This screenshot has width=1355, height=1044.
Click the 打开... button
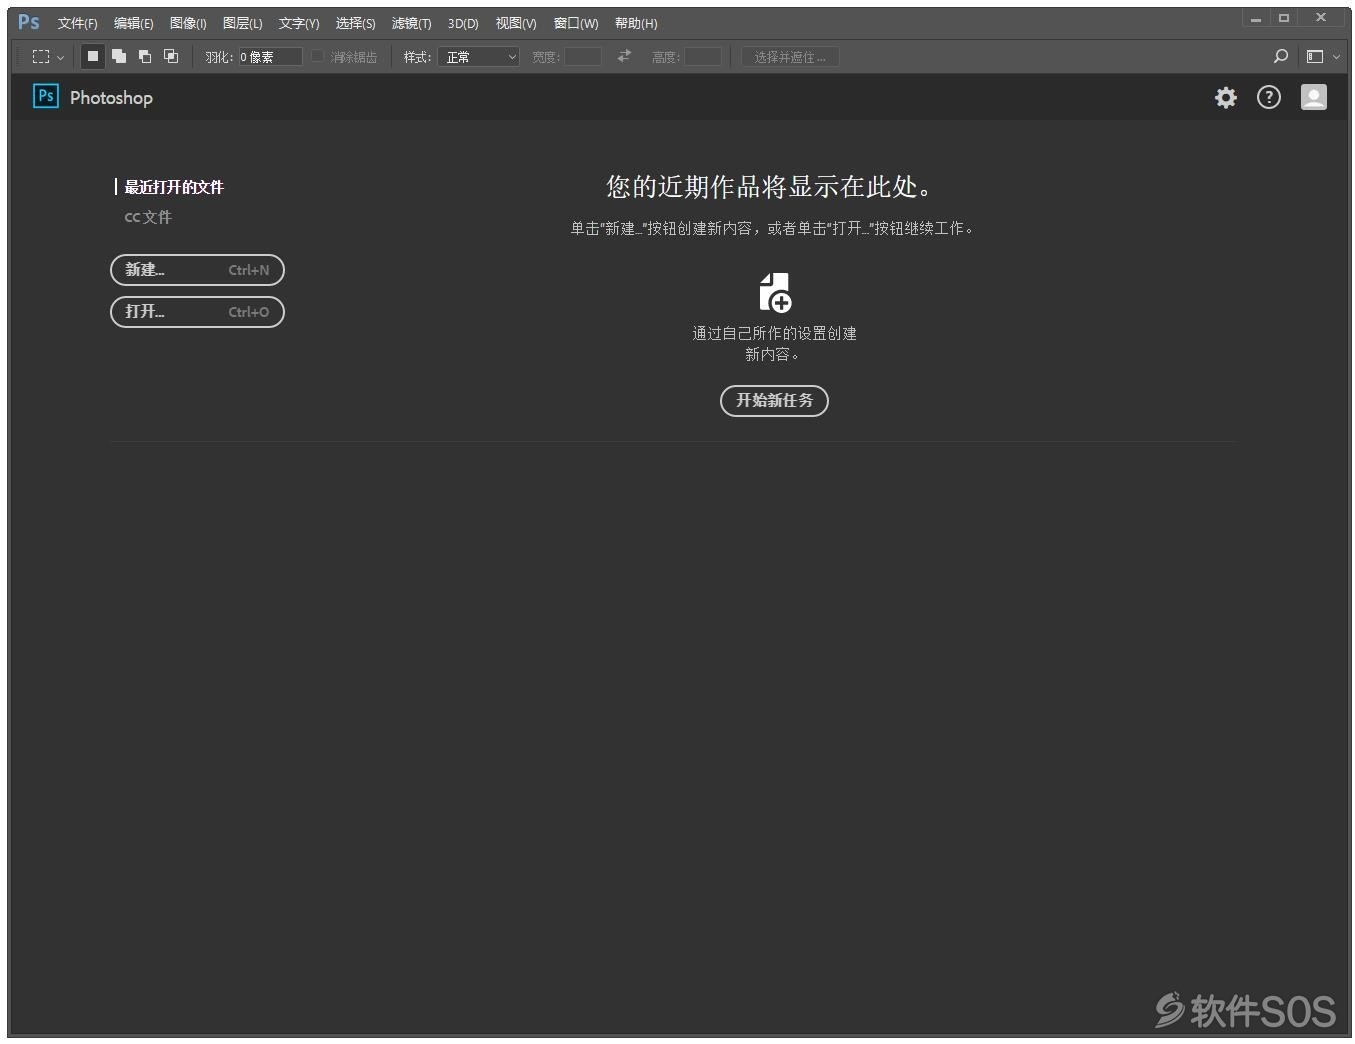197,312
